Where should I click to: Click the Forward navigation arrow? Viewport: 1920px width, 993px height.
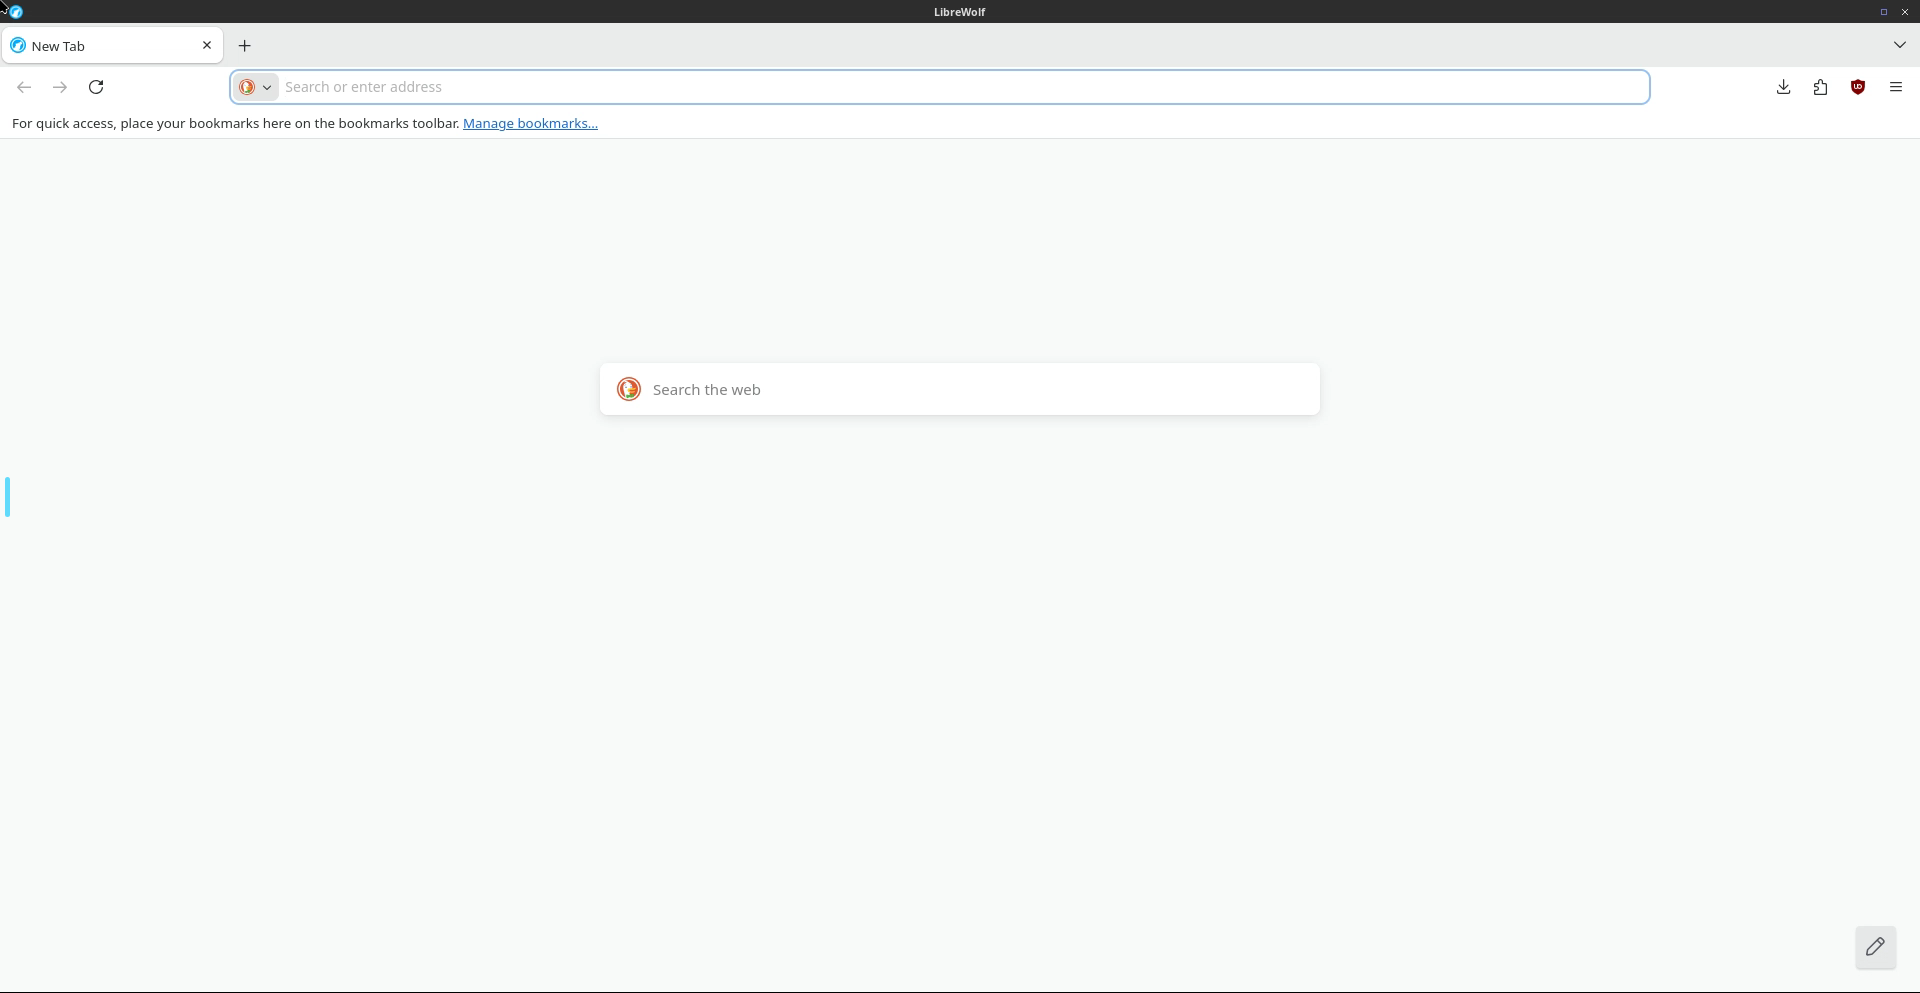60,87
